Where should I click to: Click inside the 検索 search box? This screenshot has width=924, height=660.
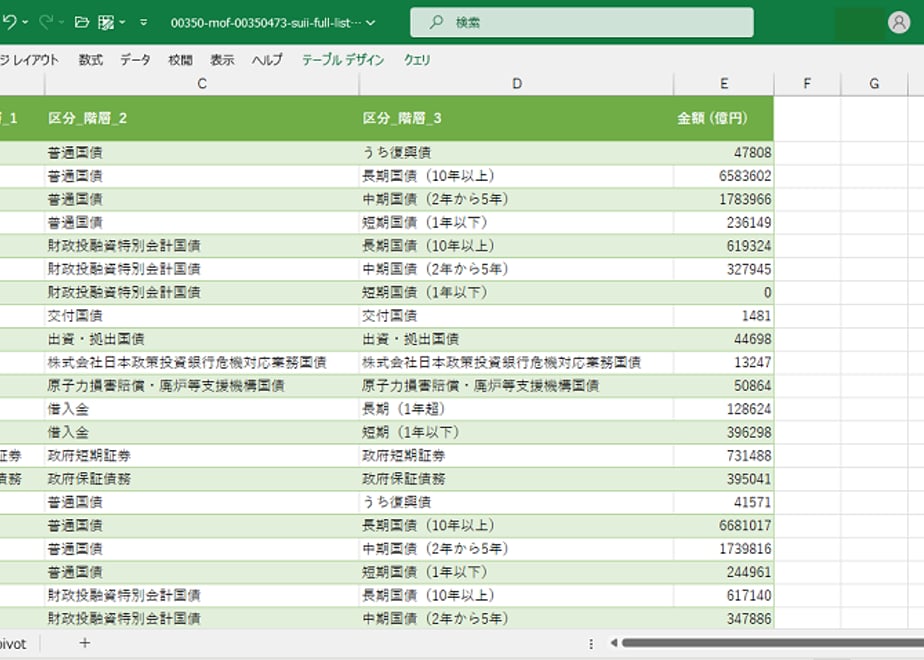coord(582,22)
